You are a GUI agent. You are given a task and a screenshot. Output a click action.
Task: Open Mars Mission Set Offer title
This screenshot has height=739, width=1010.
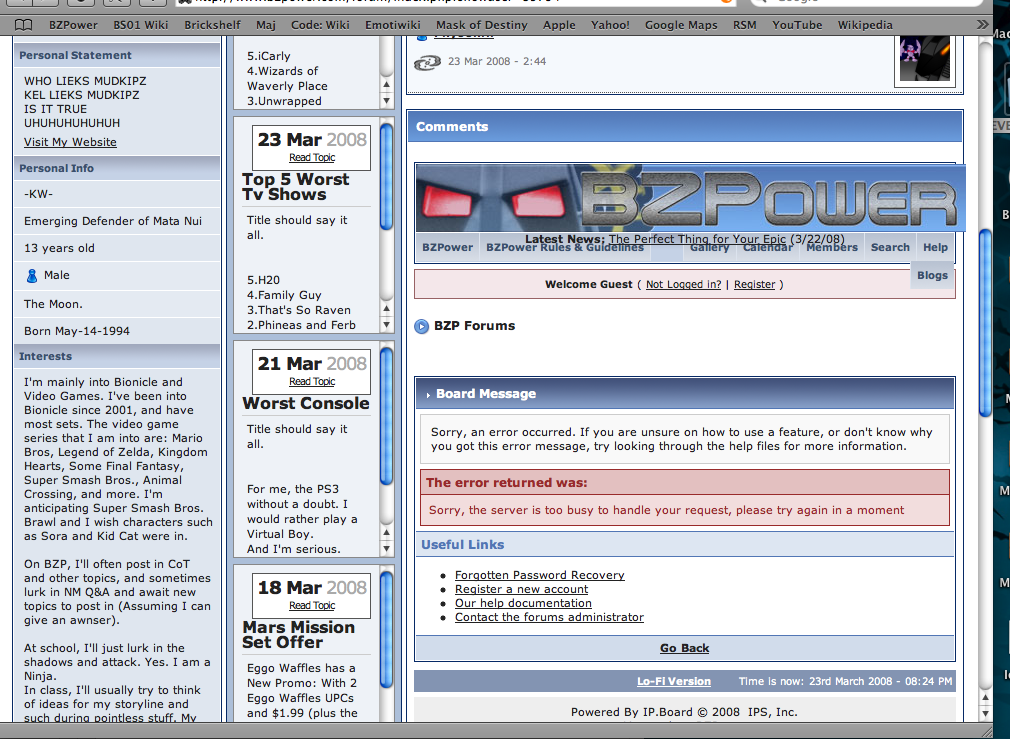[x=298, y=635]
